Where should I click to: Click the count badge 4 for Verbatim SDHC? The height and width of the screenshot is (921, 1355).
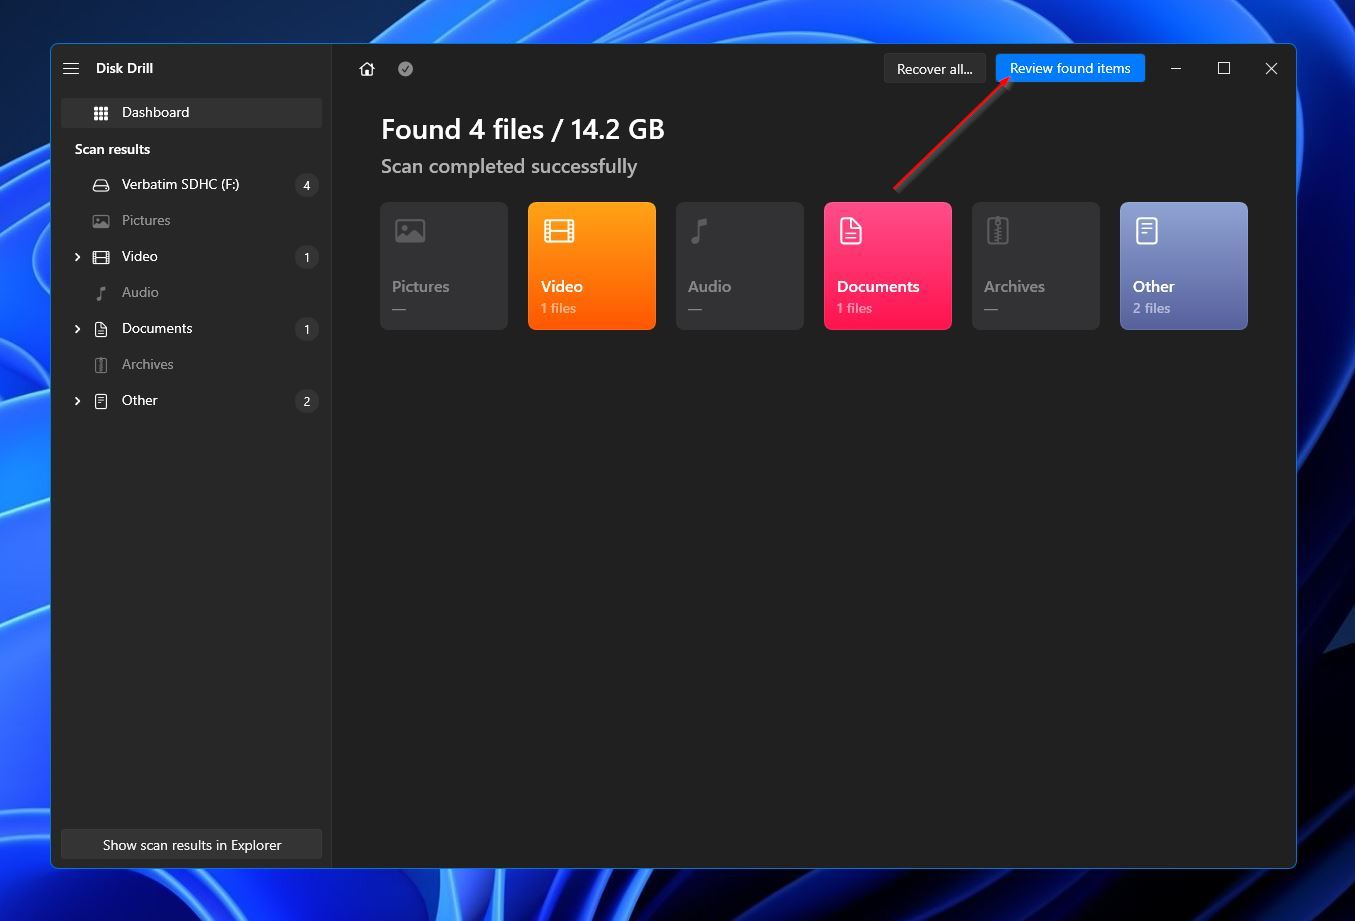tap(307, 185)
